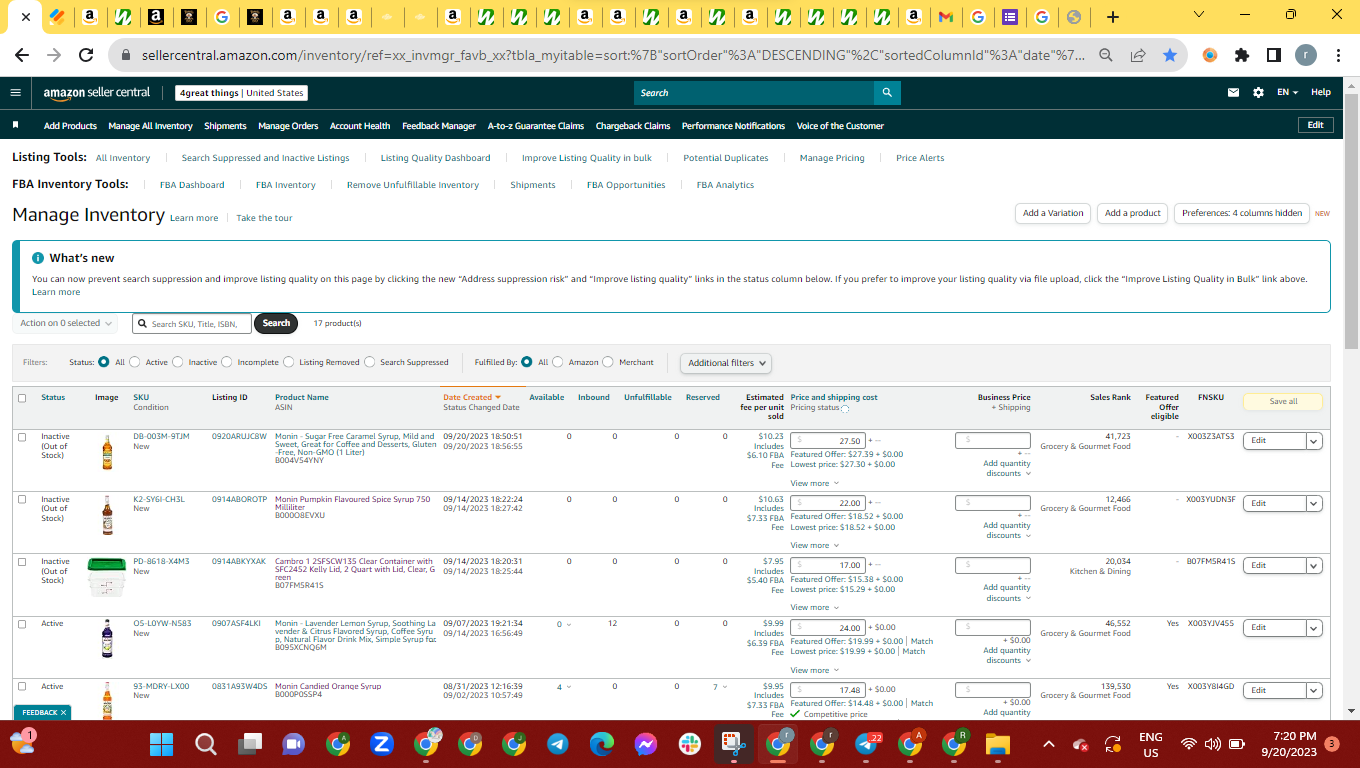Check the box for SKU K2-SY6I-CH3L
This screenshot has width=1360, height=768.
[22, 499]
